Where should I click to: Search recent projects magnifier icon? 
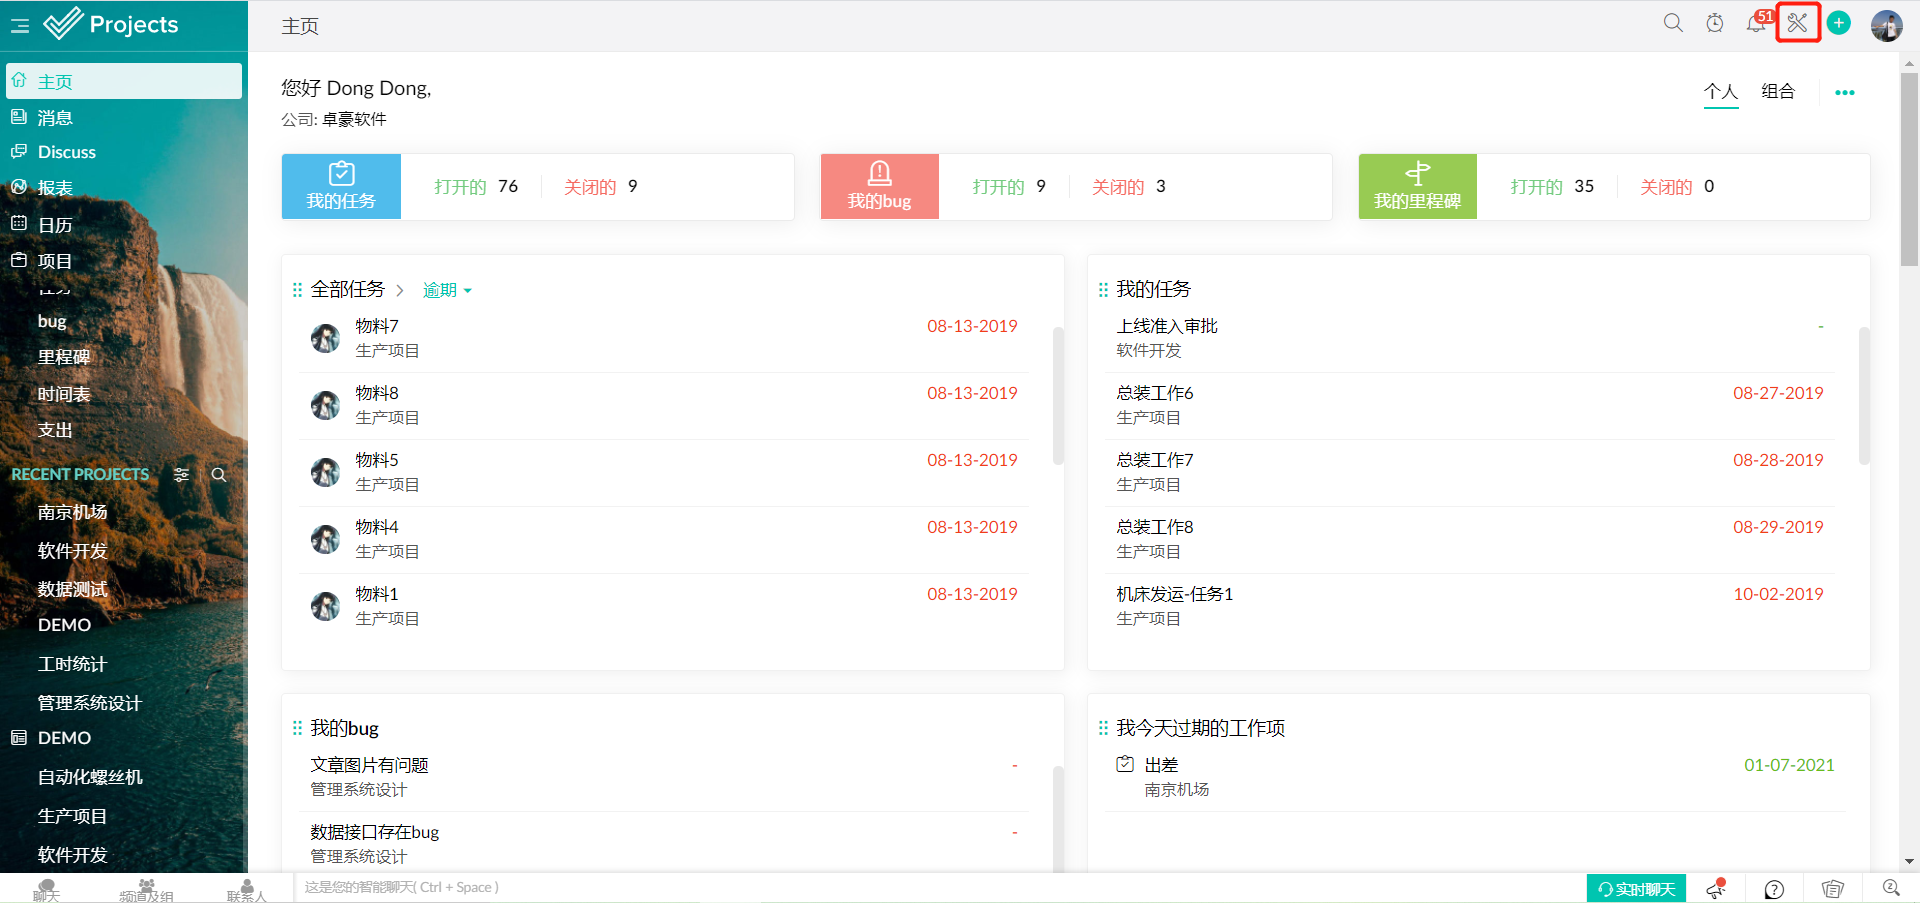219,475
